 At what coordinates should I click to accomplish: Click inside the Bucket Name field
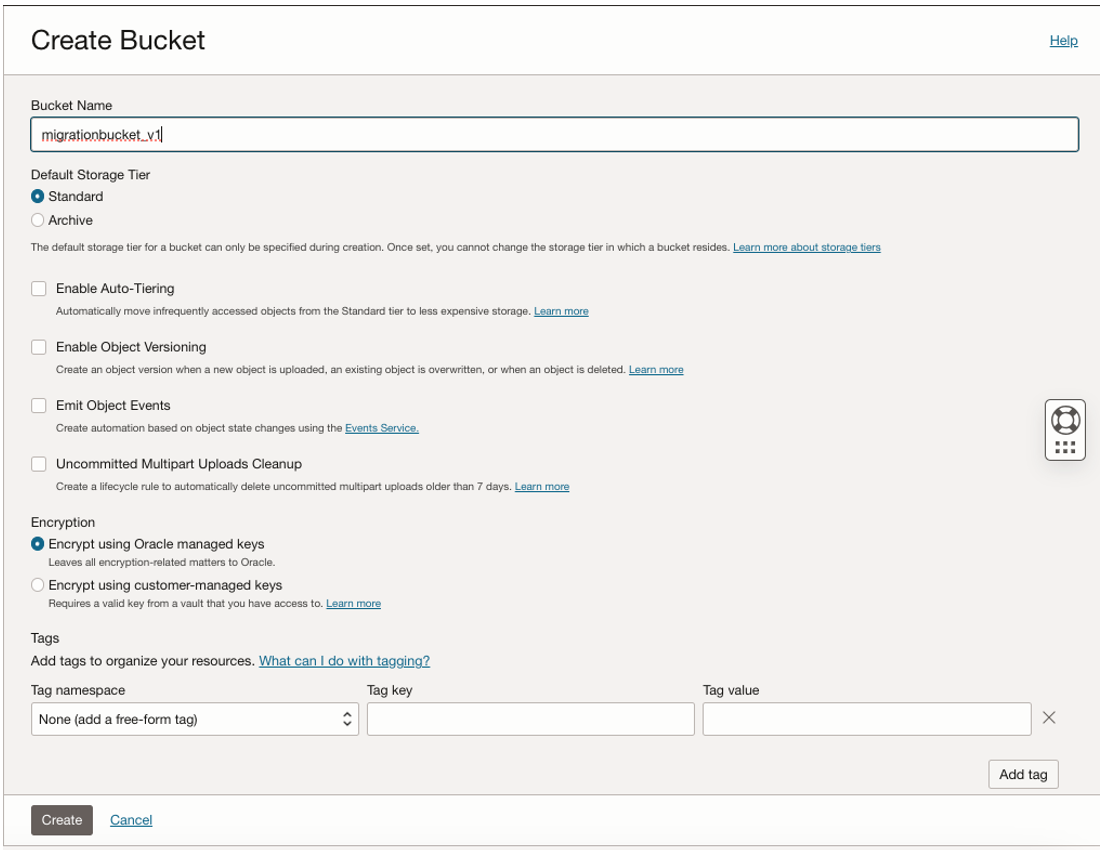pyautogui.click(x=550, y=134)
